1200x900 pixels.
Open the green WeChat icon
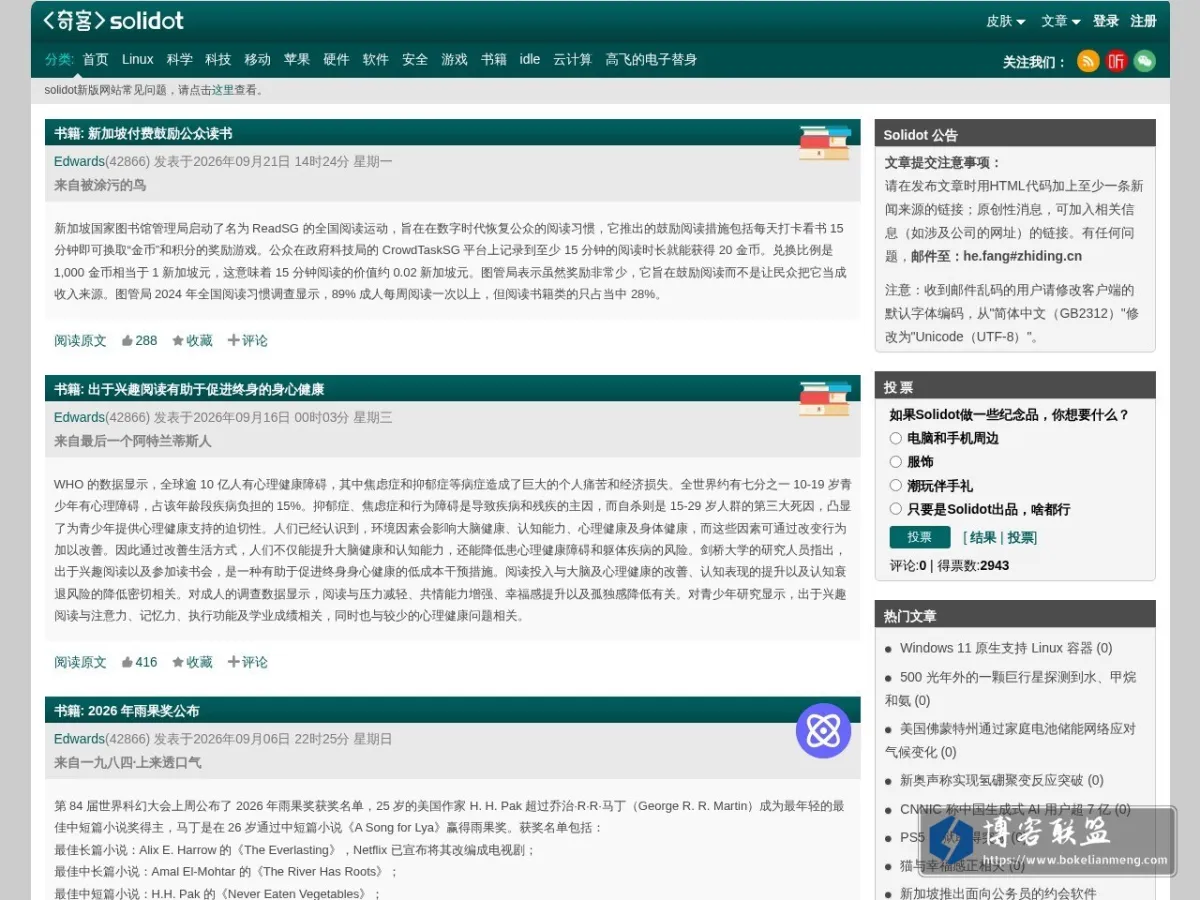point(1144,61)
